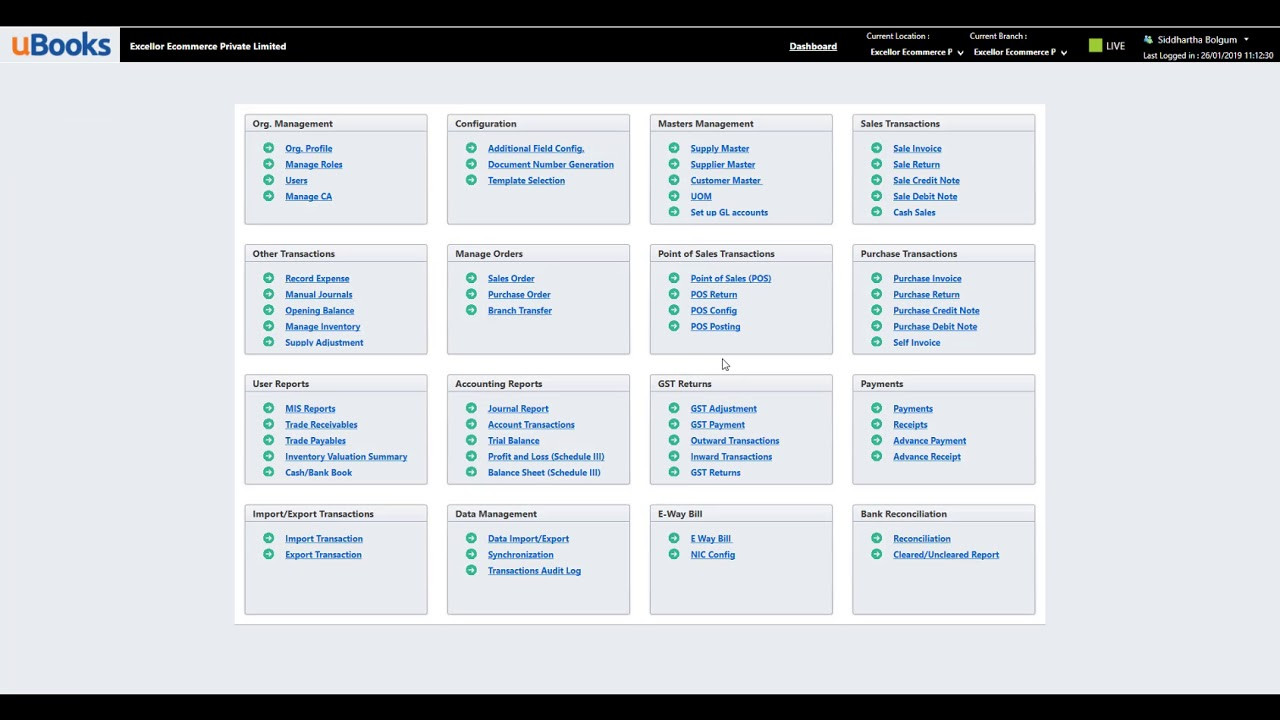This screenshot has height=720, width=1280.
Task: Open the Purchase Order link
Action: tap(519, 294)
